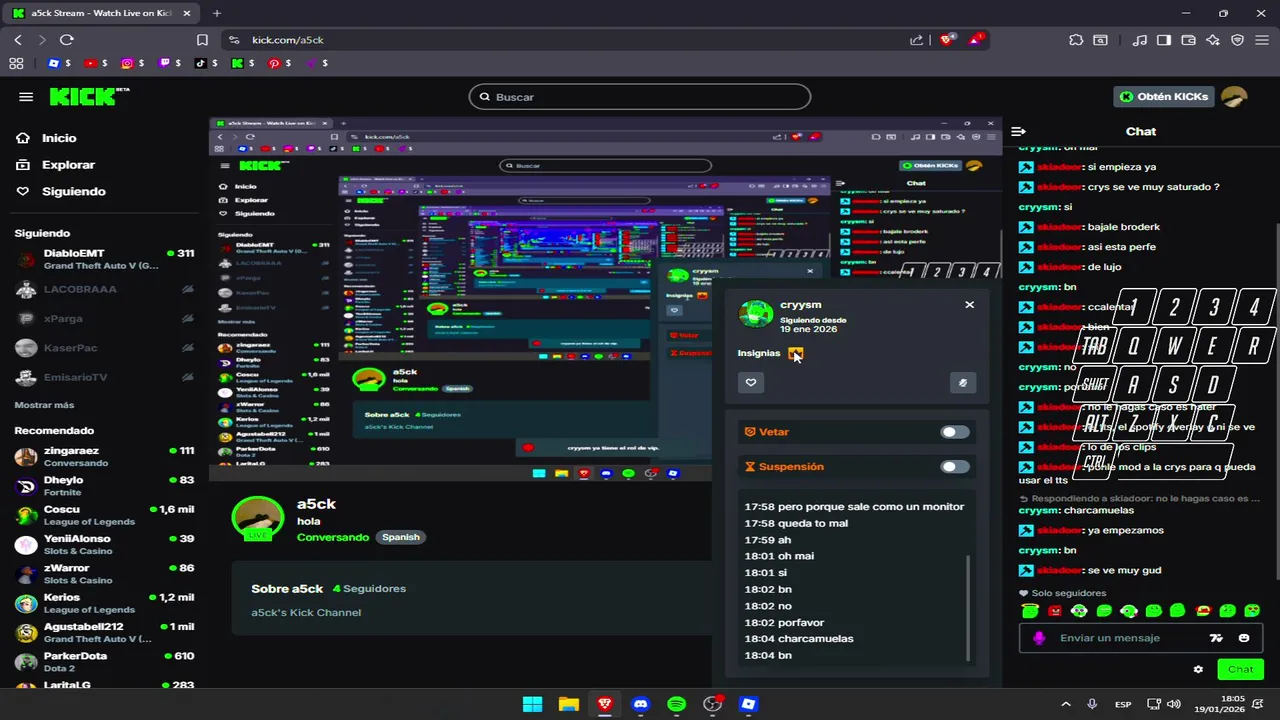Click the address bar kick.com/a5ck

pos(288,40)
